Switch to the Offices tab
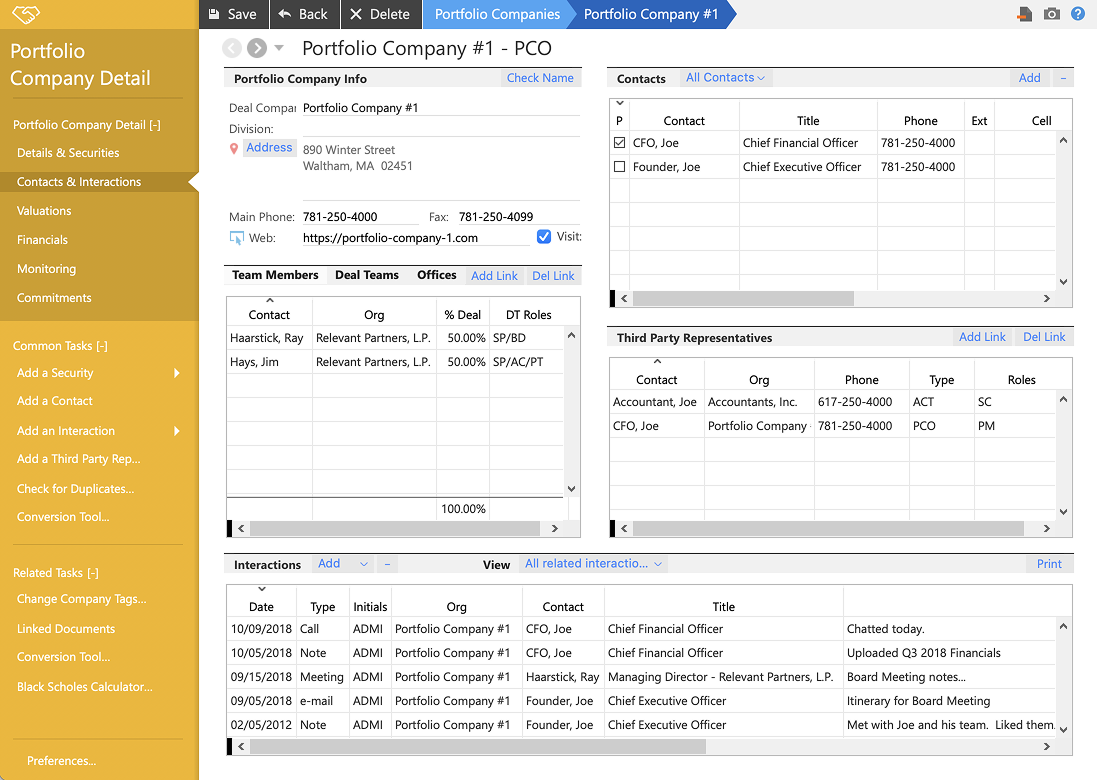Image resolution: width=1097 pixels, height=780 pixels. click(x=437, y=275)
